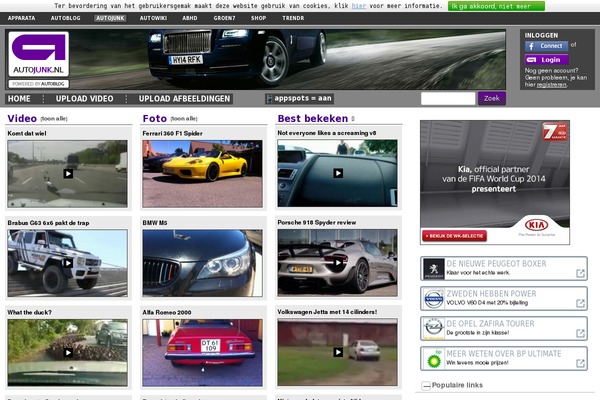This screenshot has width=600, height=400.
Task: Open the Video section heading
Action: pyautogui.click(x=22, y=118)
